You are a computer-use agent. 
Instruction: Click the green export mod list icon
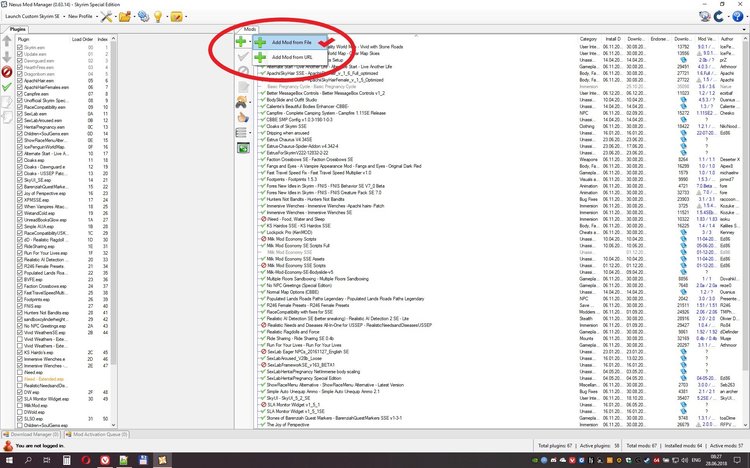coord(243,148)
